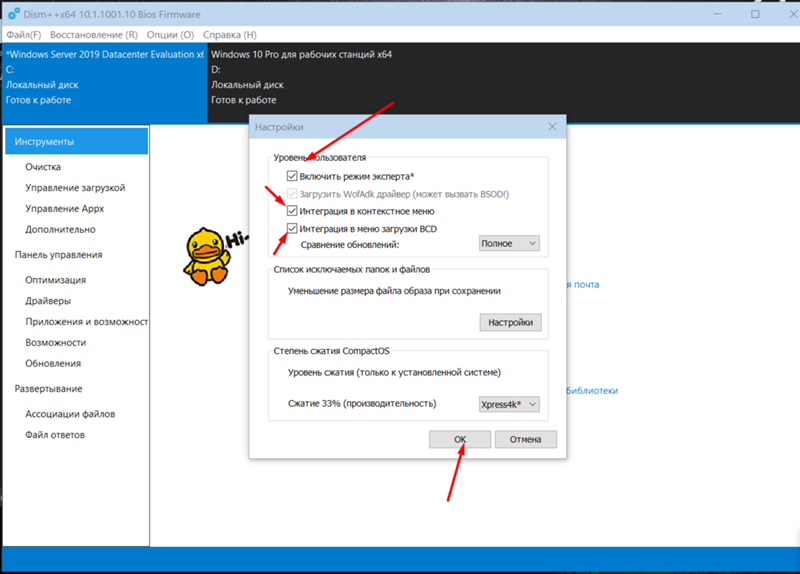
Task: Open Управление Appx in sidebar
Action: [x=64, y=209]
